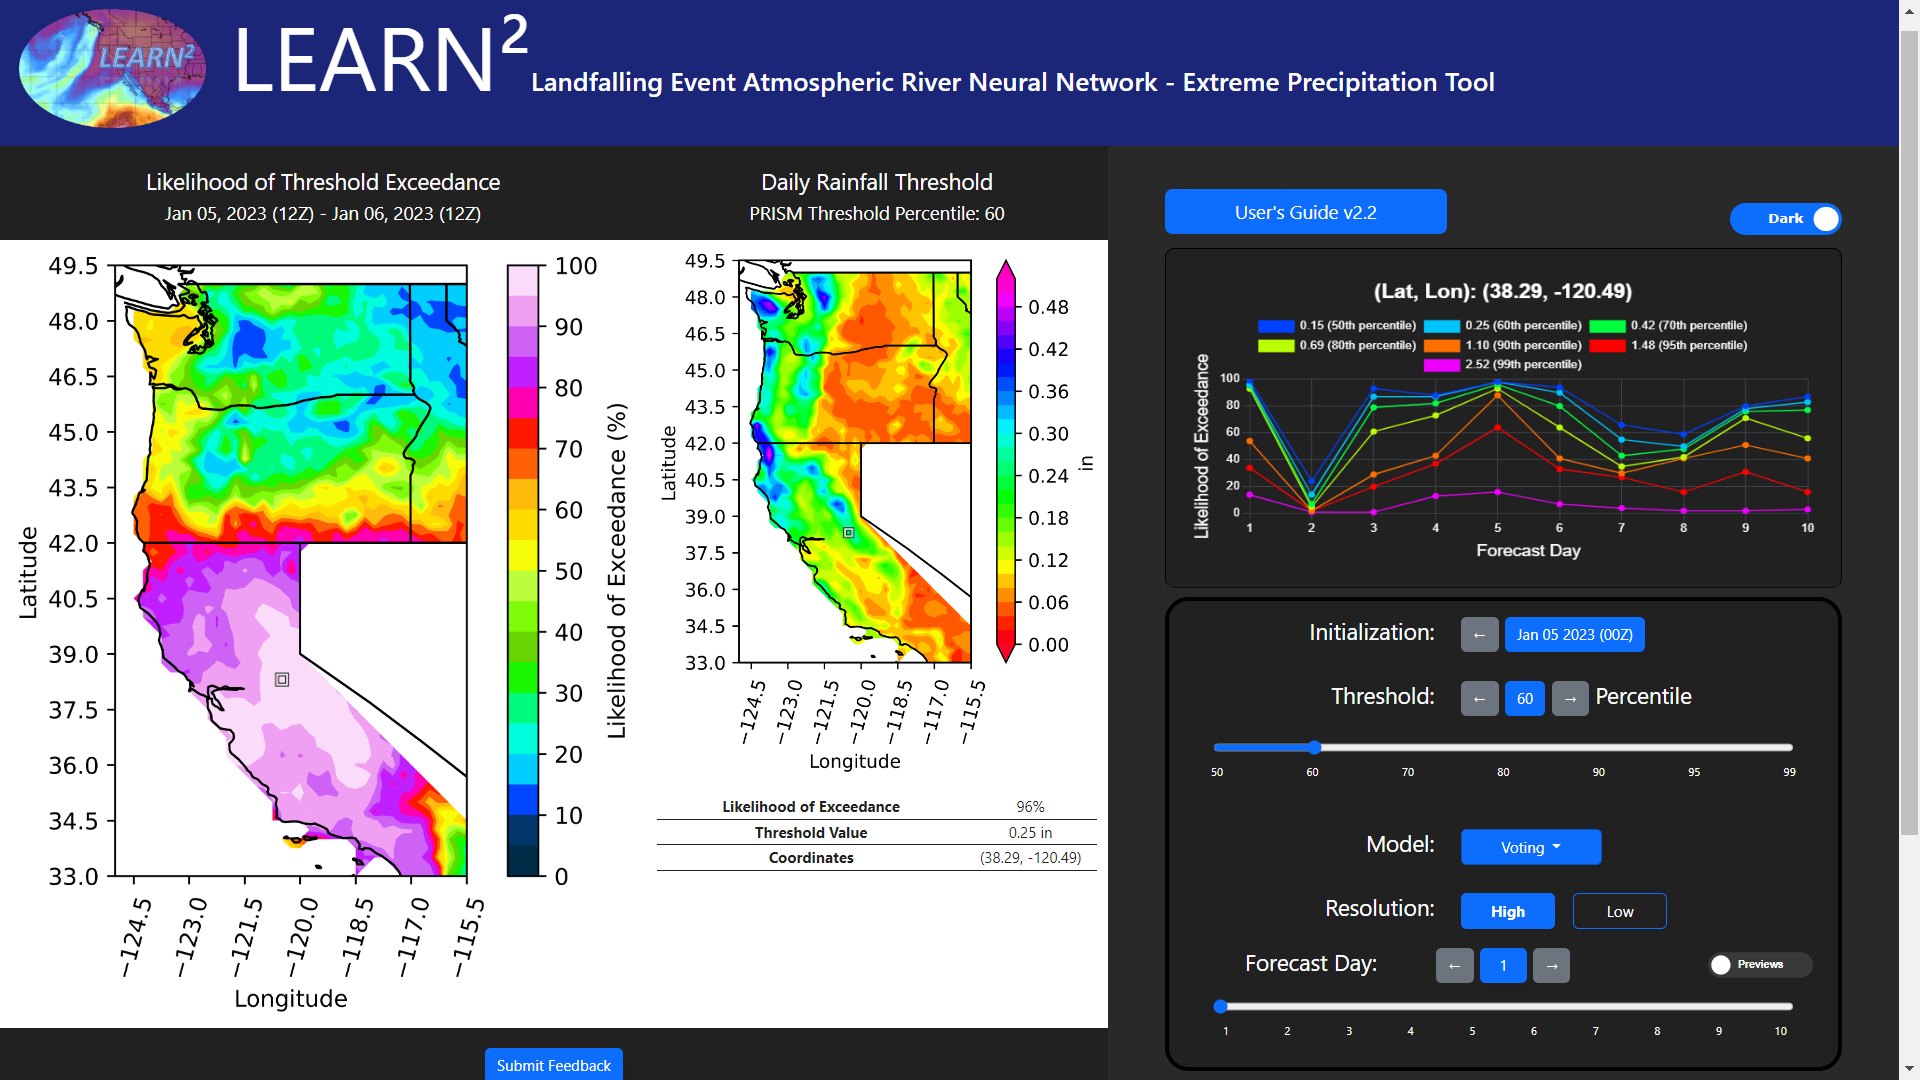Image resolution: width=1920 pixels, height=1080 pixels.
Task: Click the forecast day slider handle
Action: point(1220,1006)
